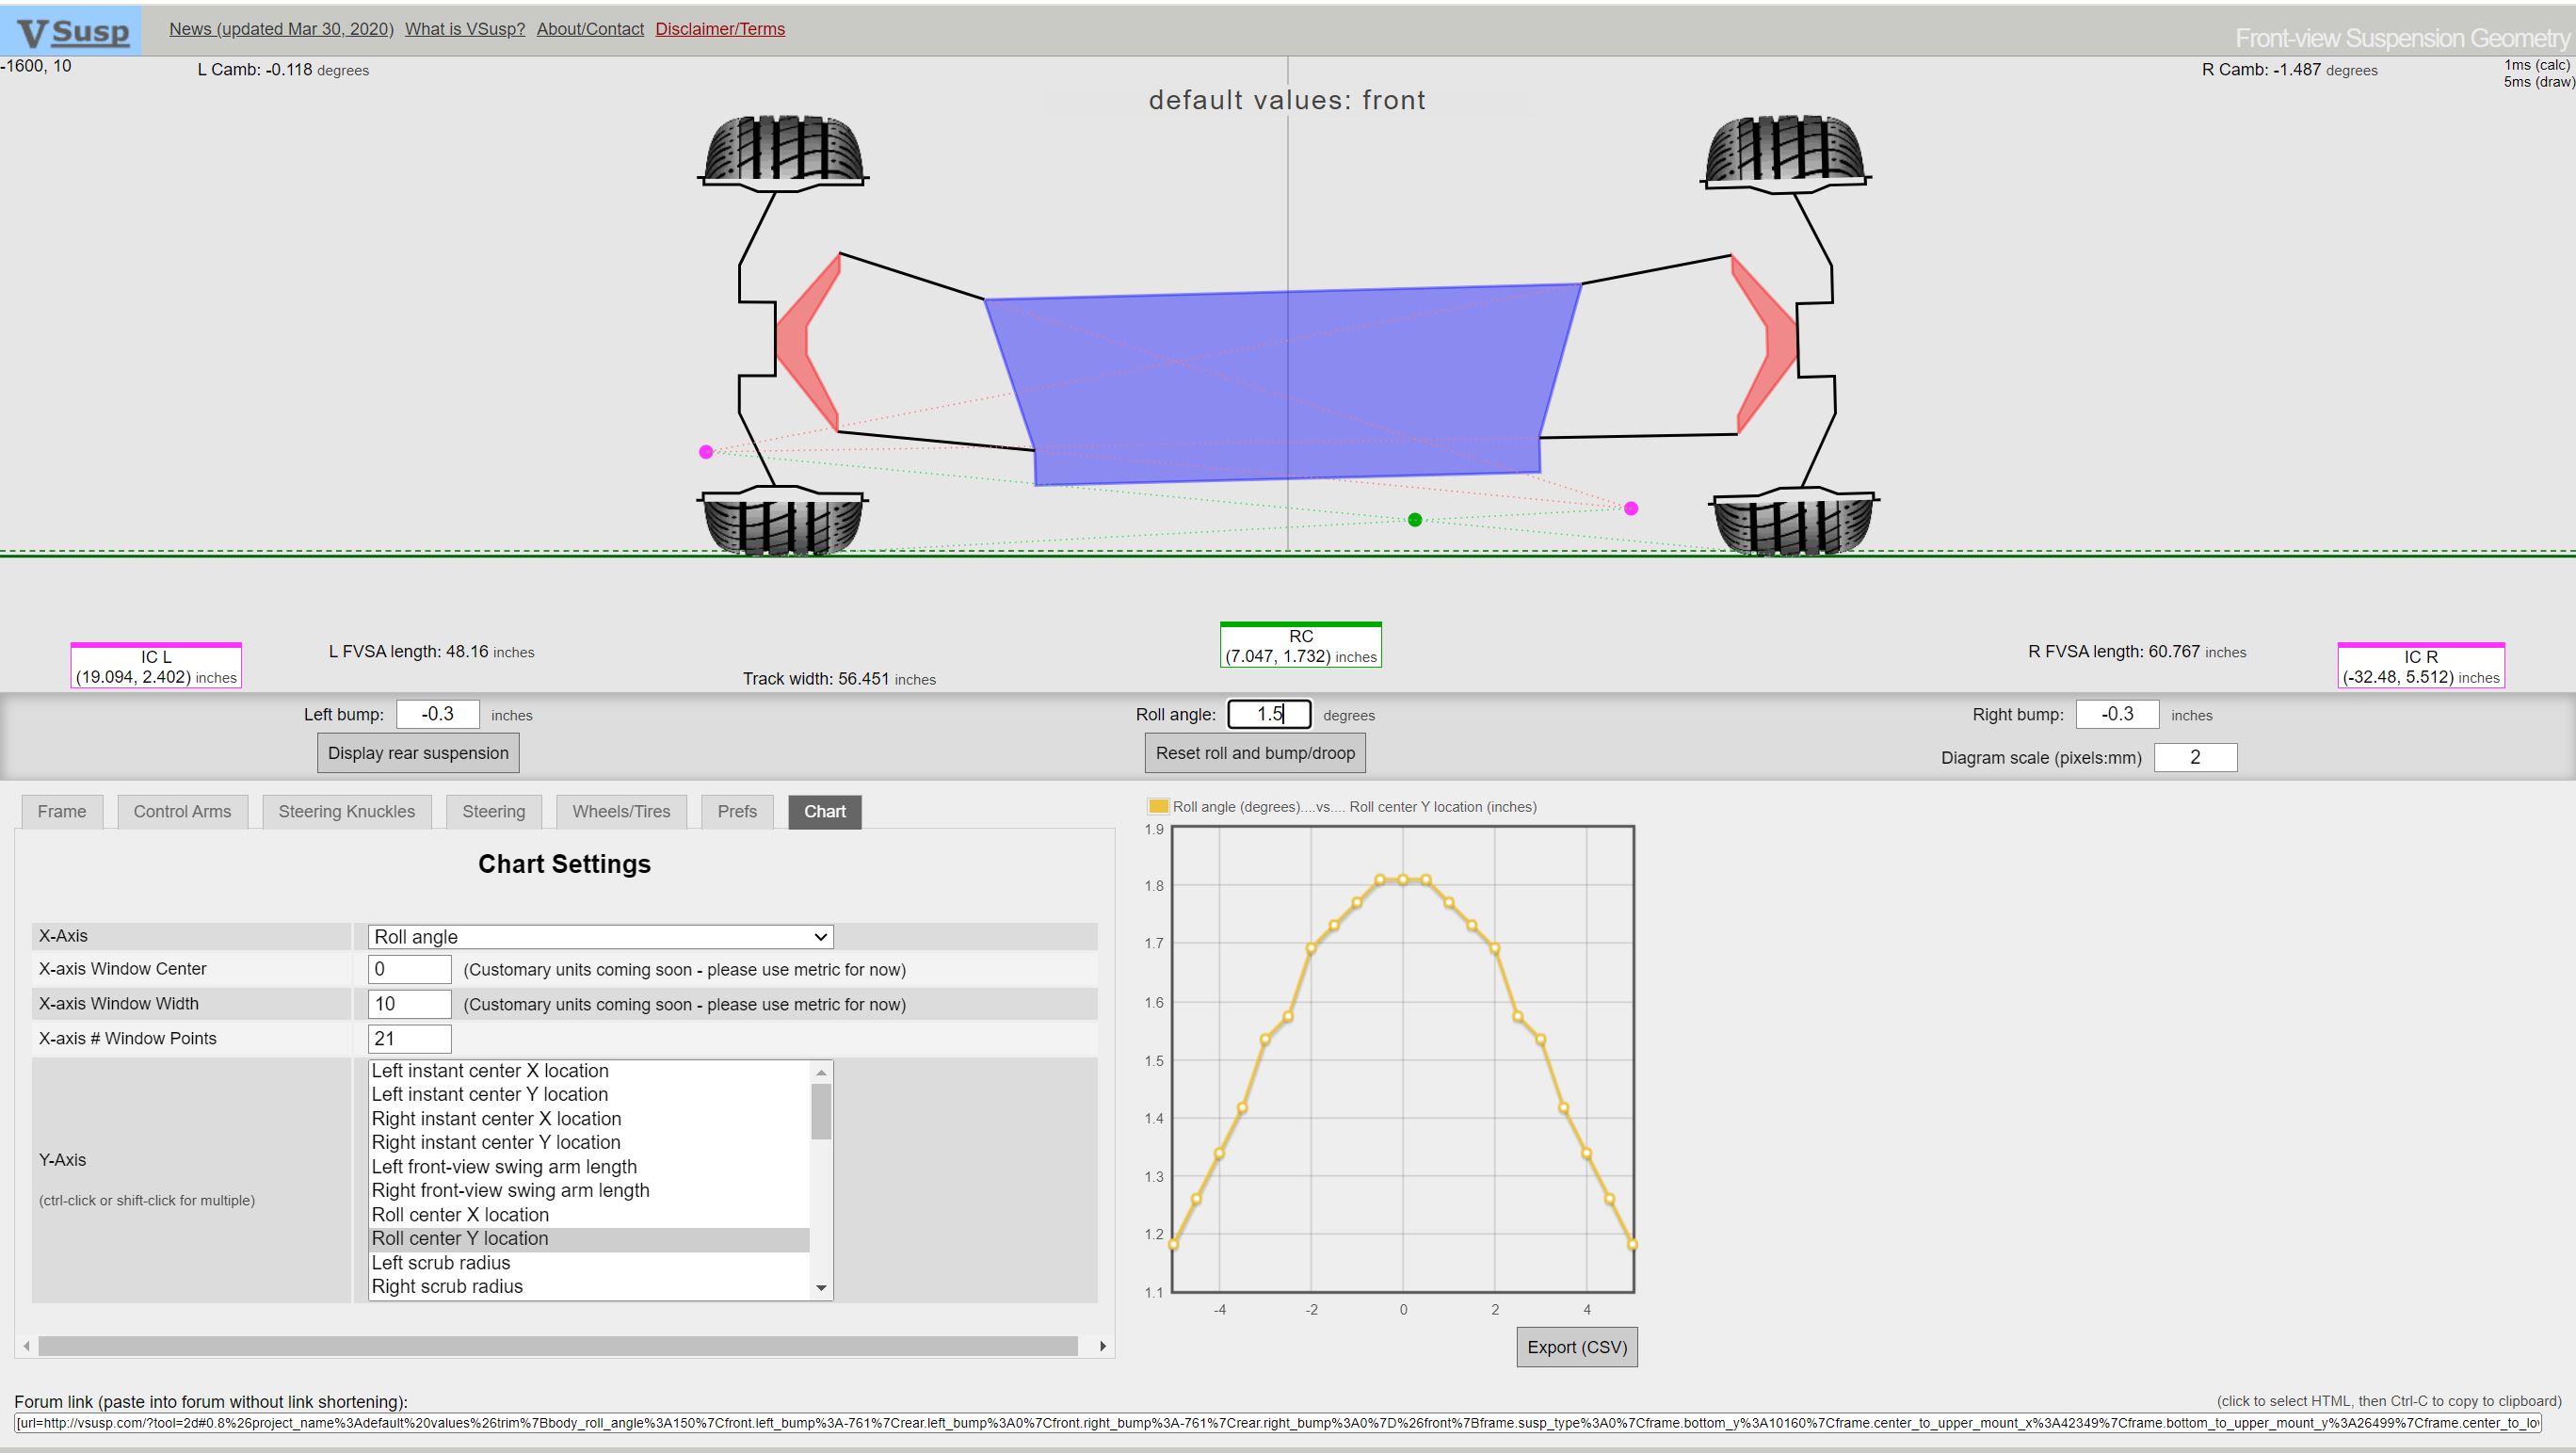Toggle the yellow chart legend swatch
Image resolution: width=2576 pixels, height=1453 pixels.
[1158, 806]
